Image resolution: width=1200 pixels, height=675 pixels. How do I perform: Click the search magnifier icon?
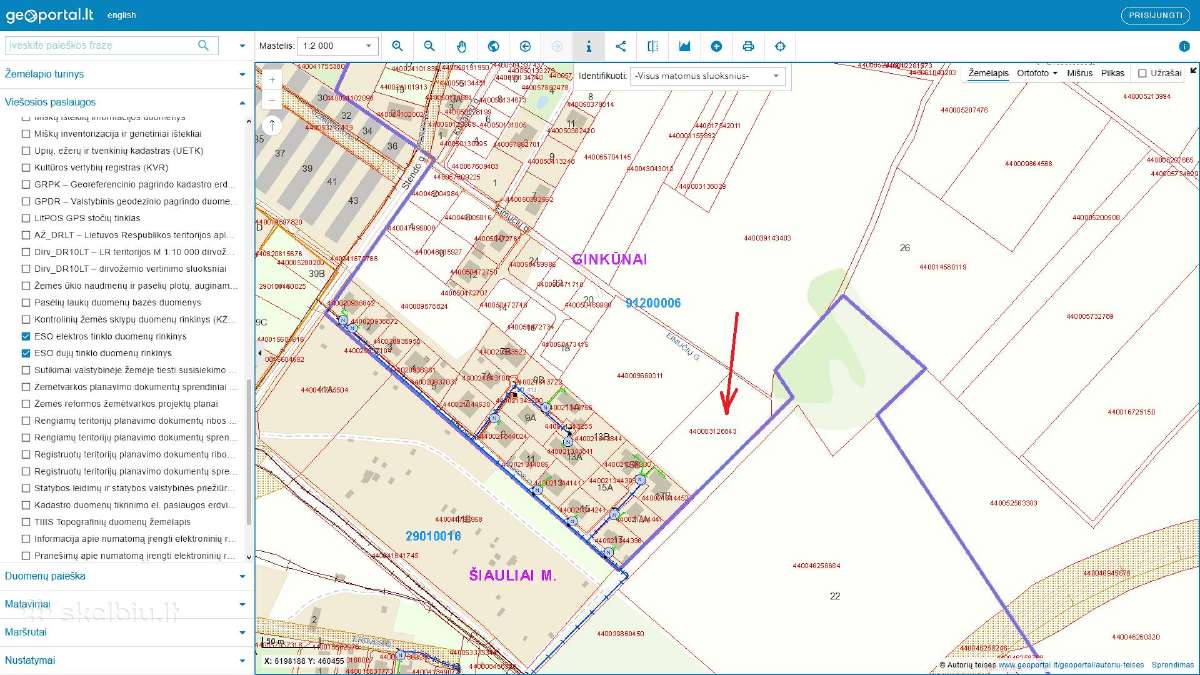204,45
